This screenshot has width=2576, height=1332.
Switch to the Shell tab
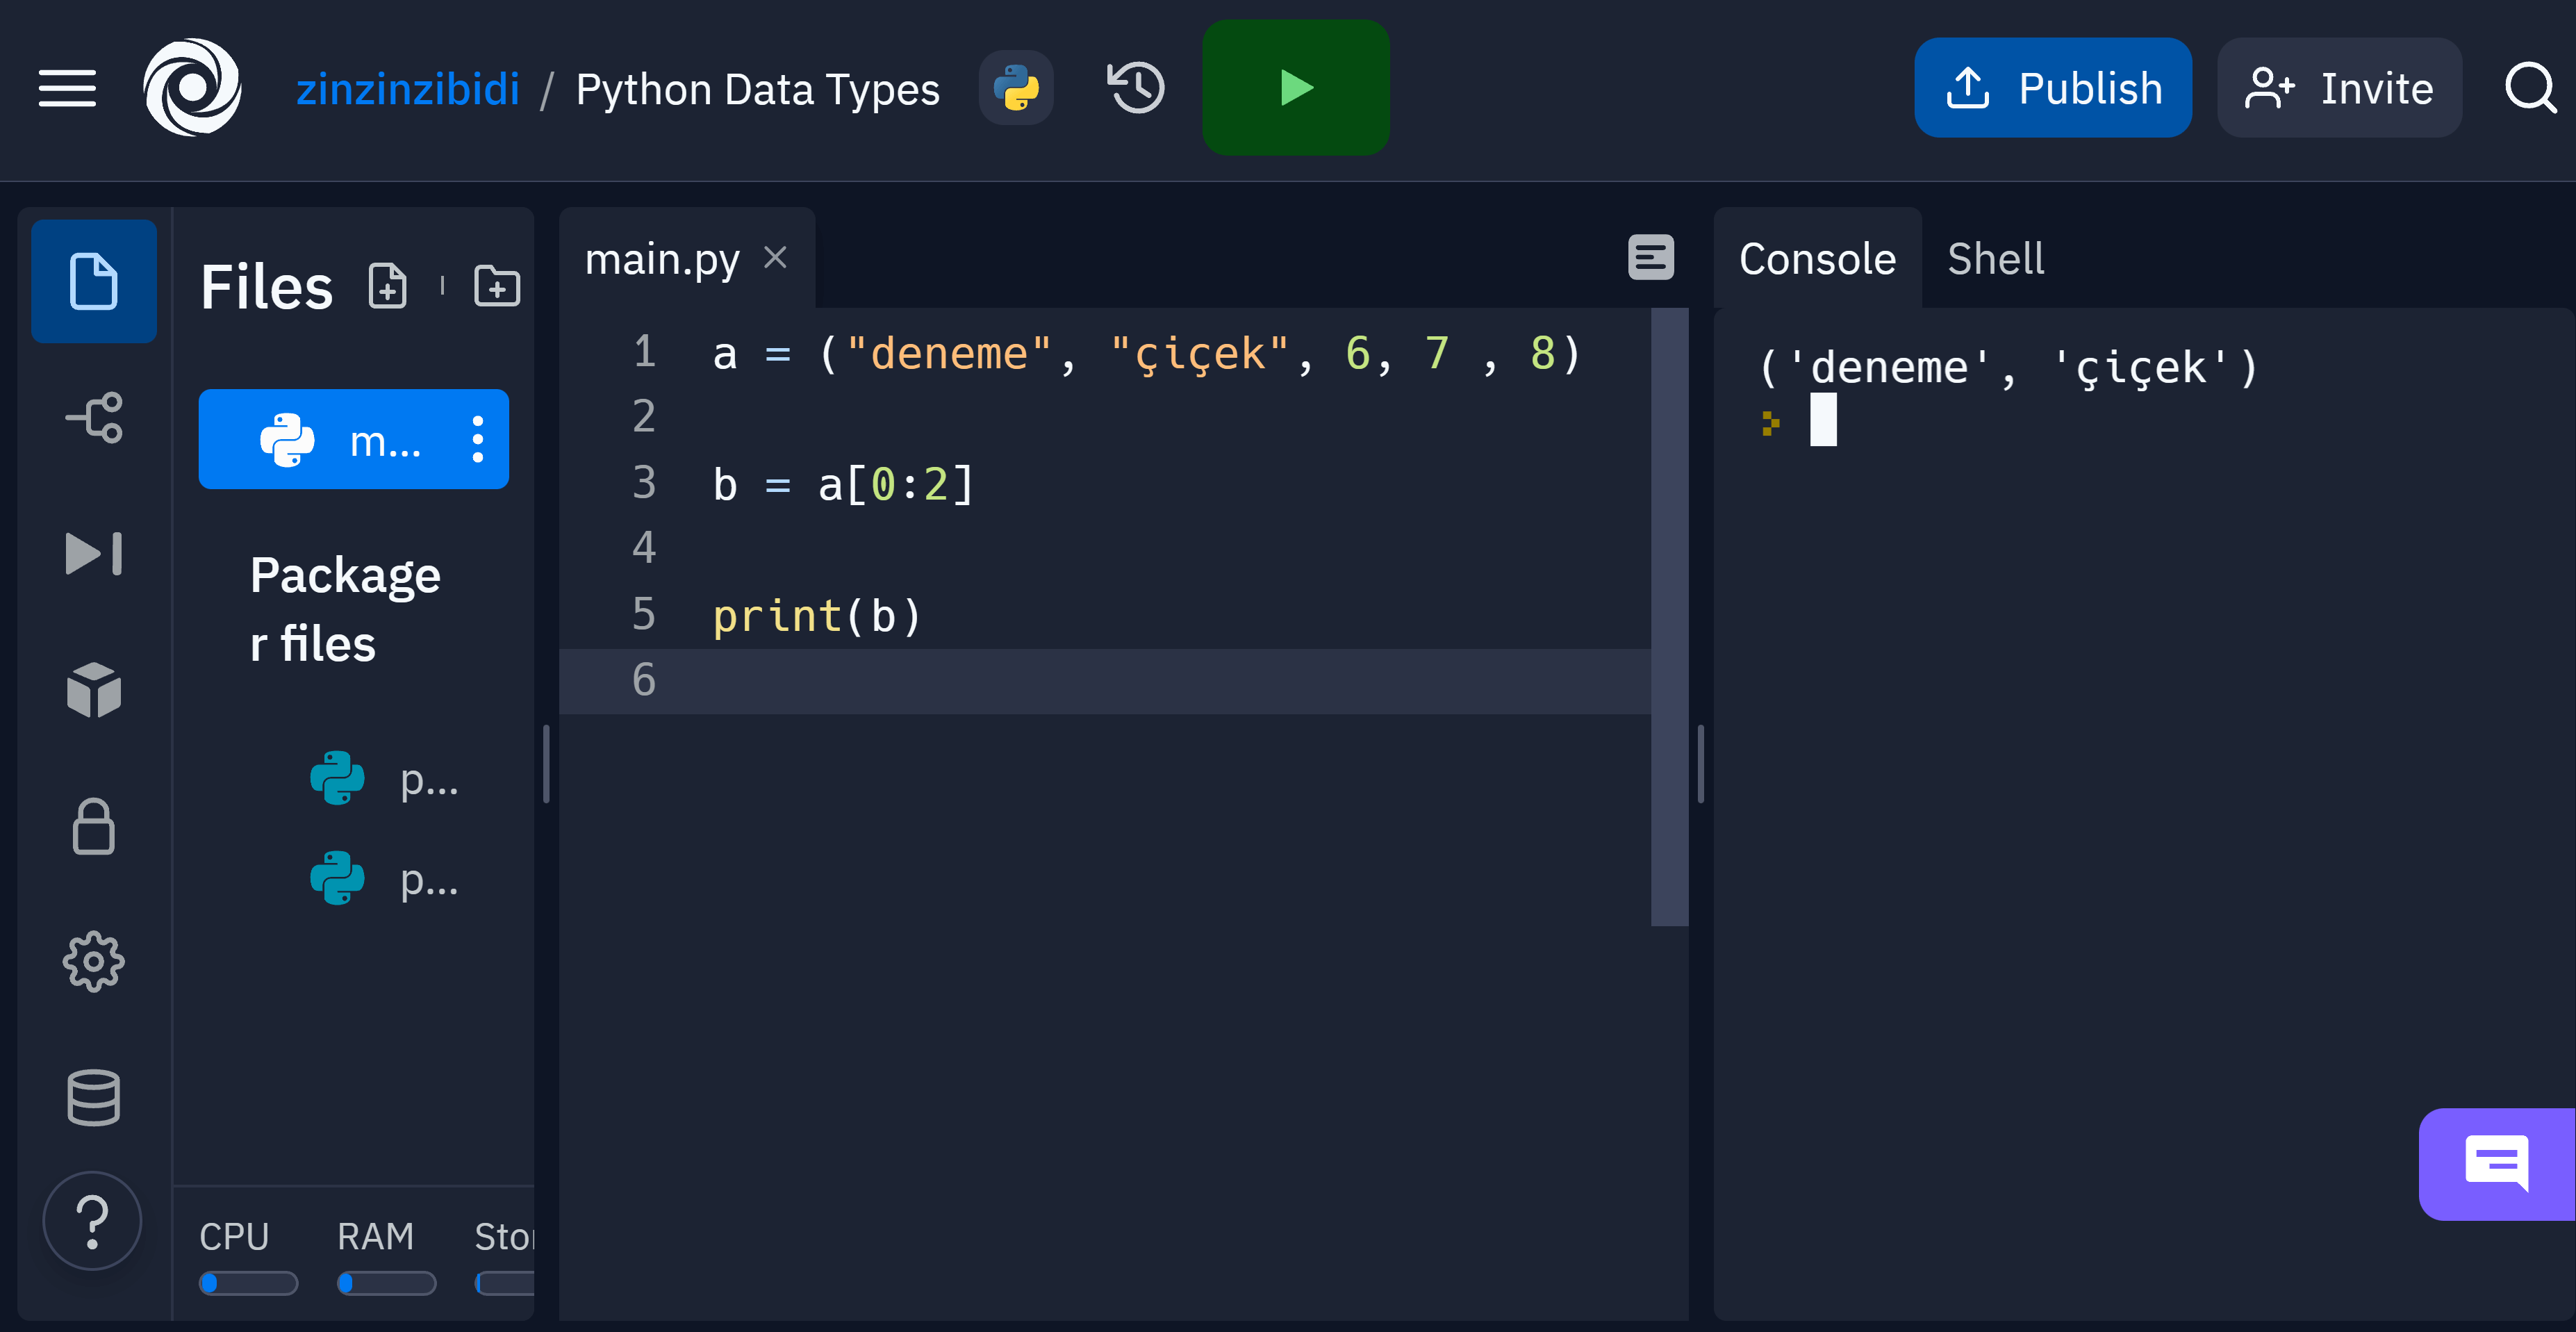pyautogui.click(x=1997, y=258)
